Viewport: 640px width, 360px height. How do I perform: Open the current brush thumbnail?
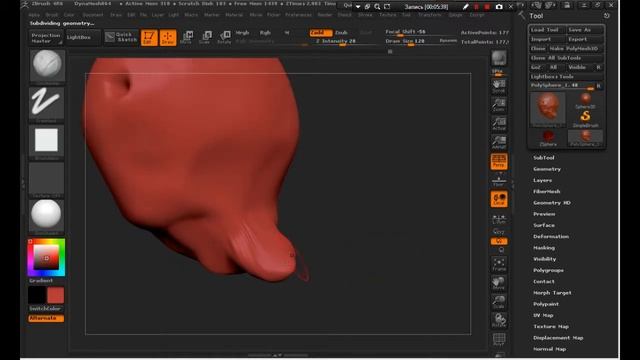coord(47,65)
